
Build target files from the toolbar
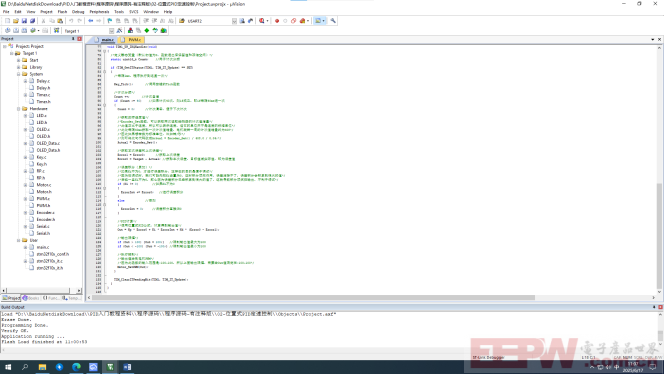(16, 30)
